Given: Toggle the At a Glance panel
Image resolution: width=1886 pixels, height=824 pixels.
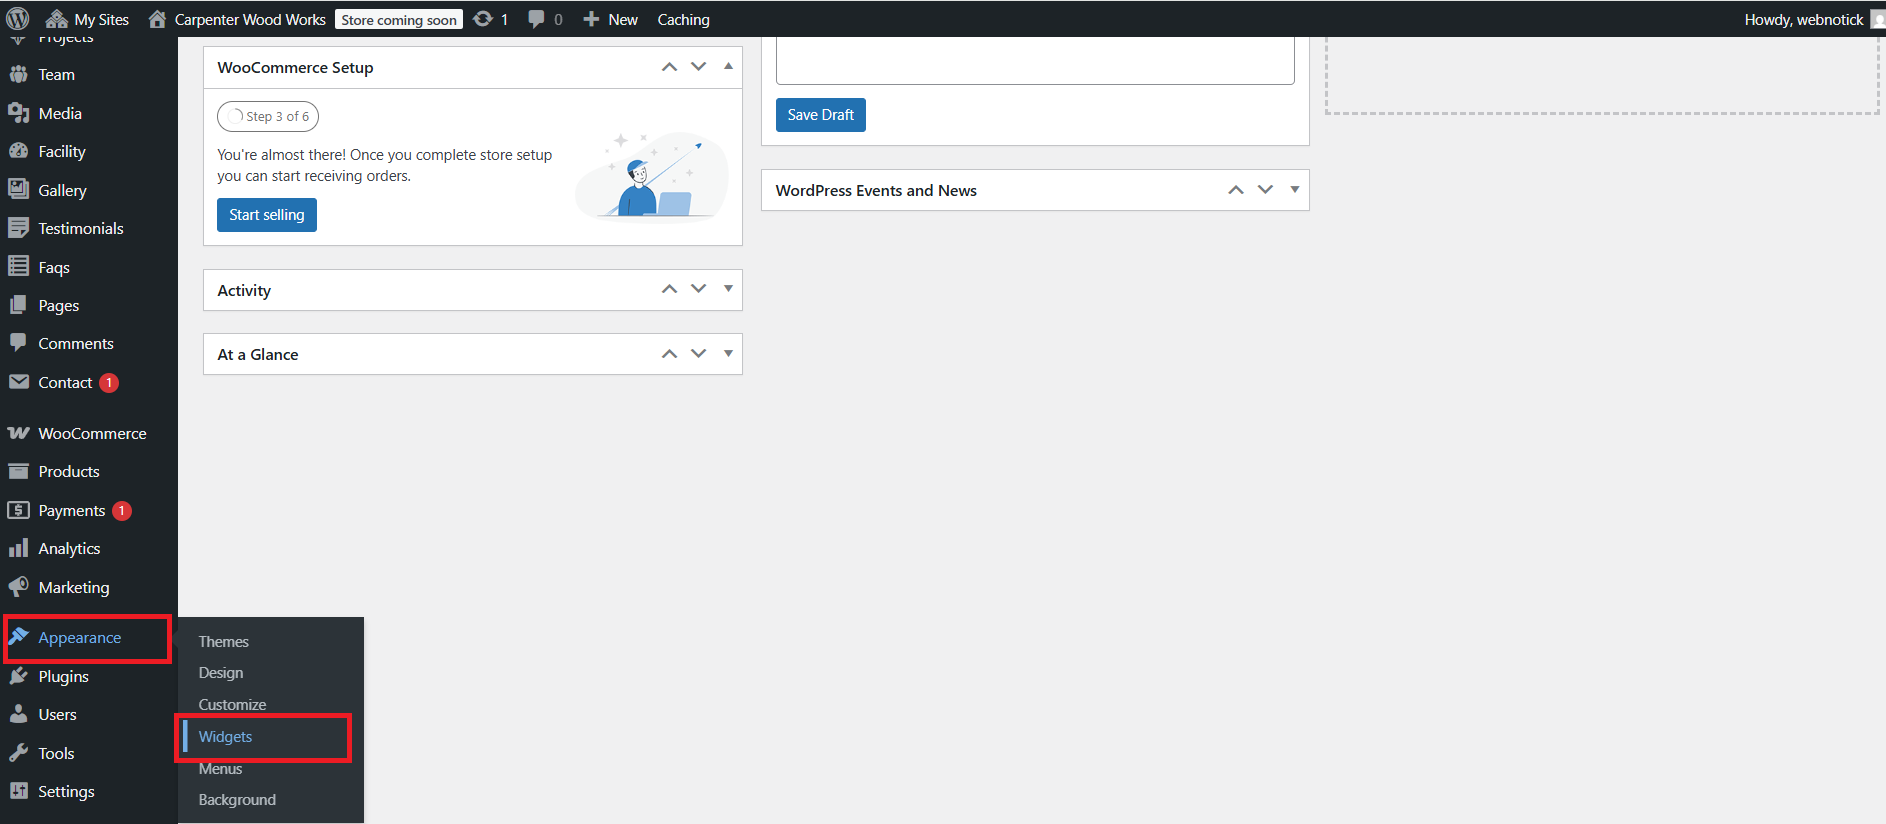Looking at the screenshot, I should pos(728,354).
